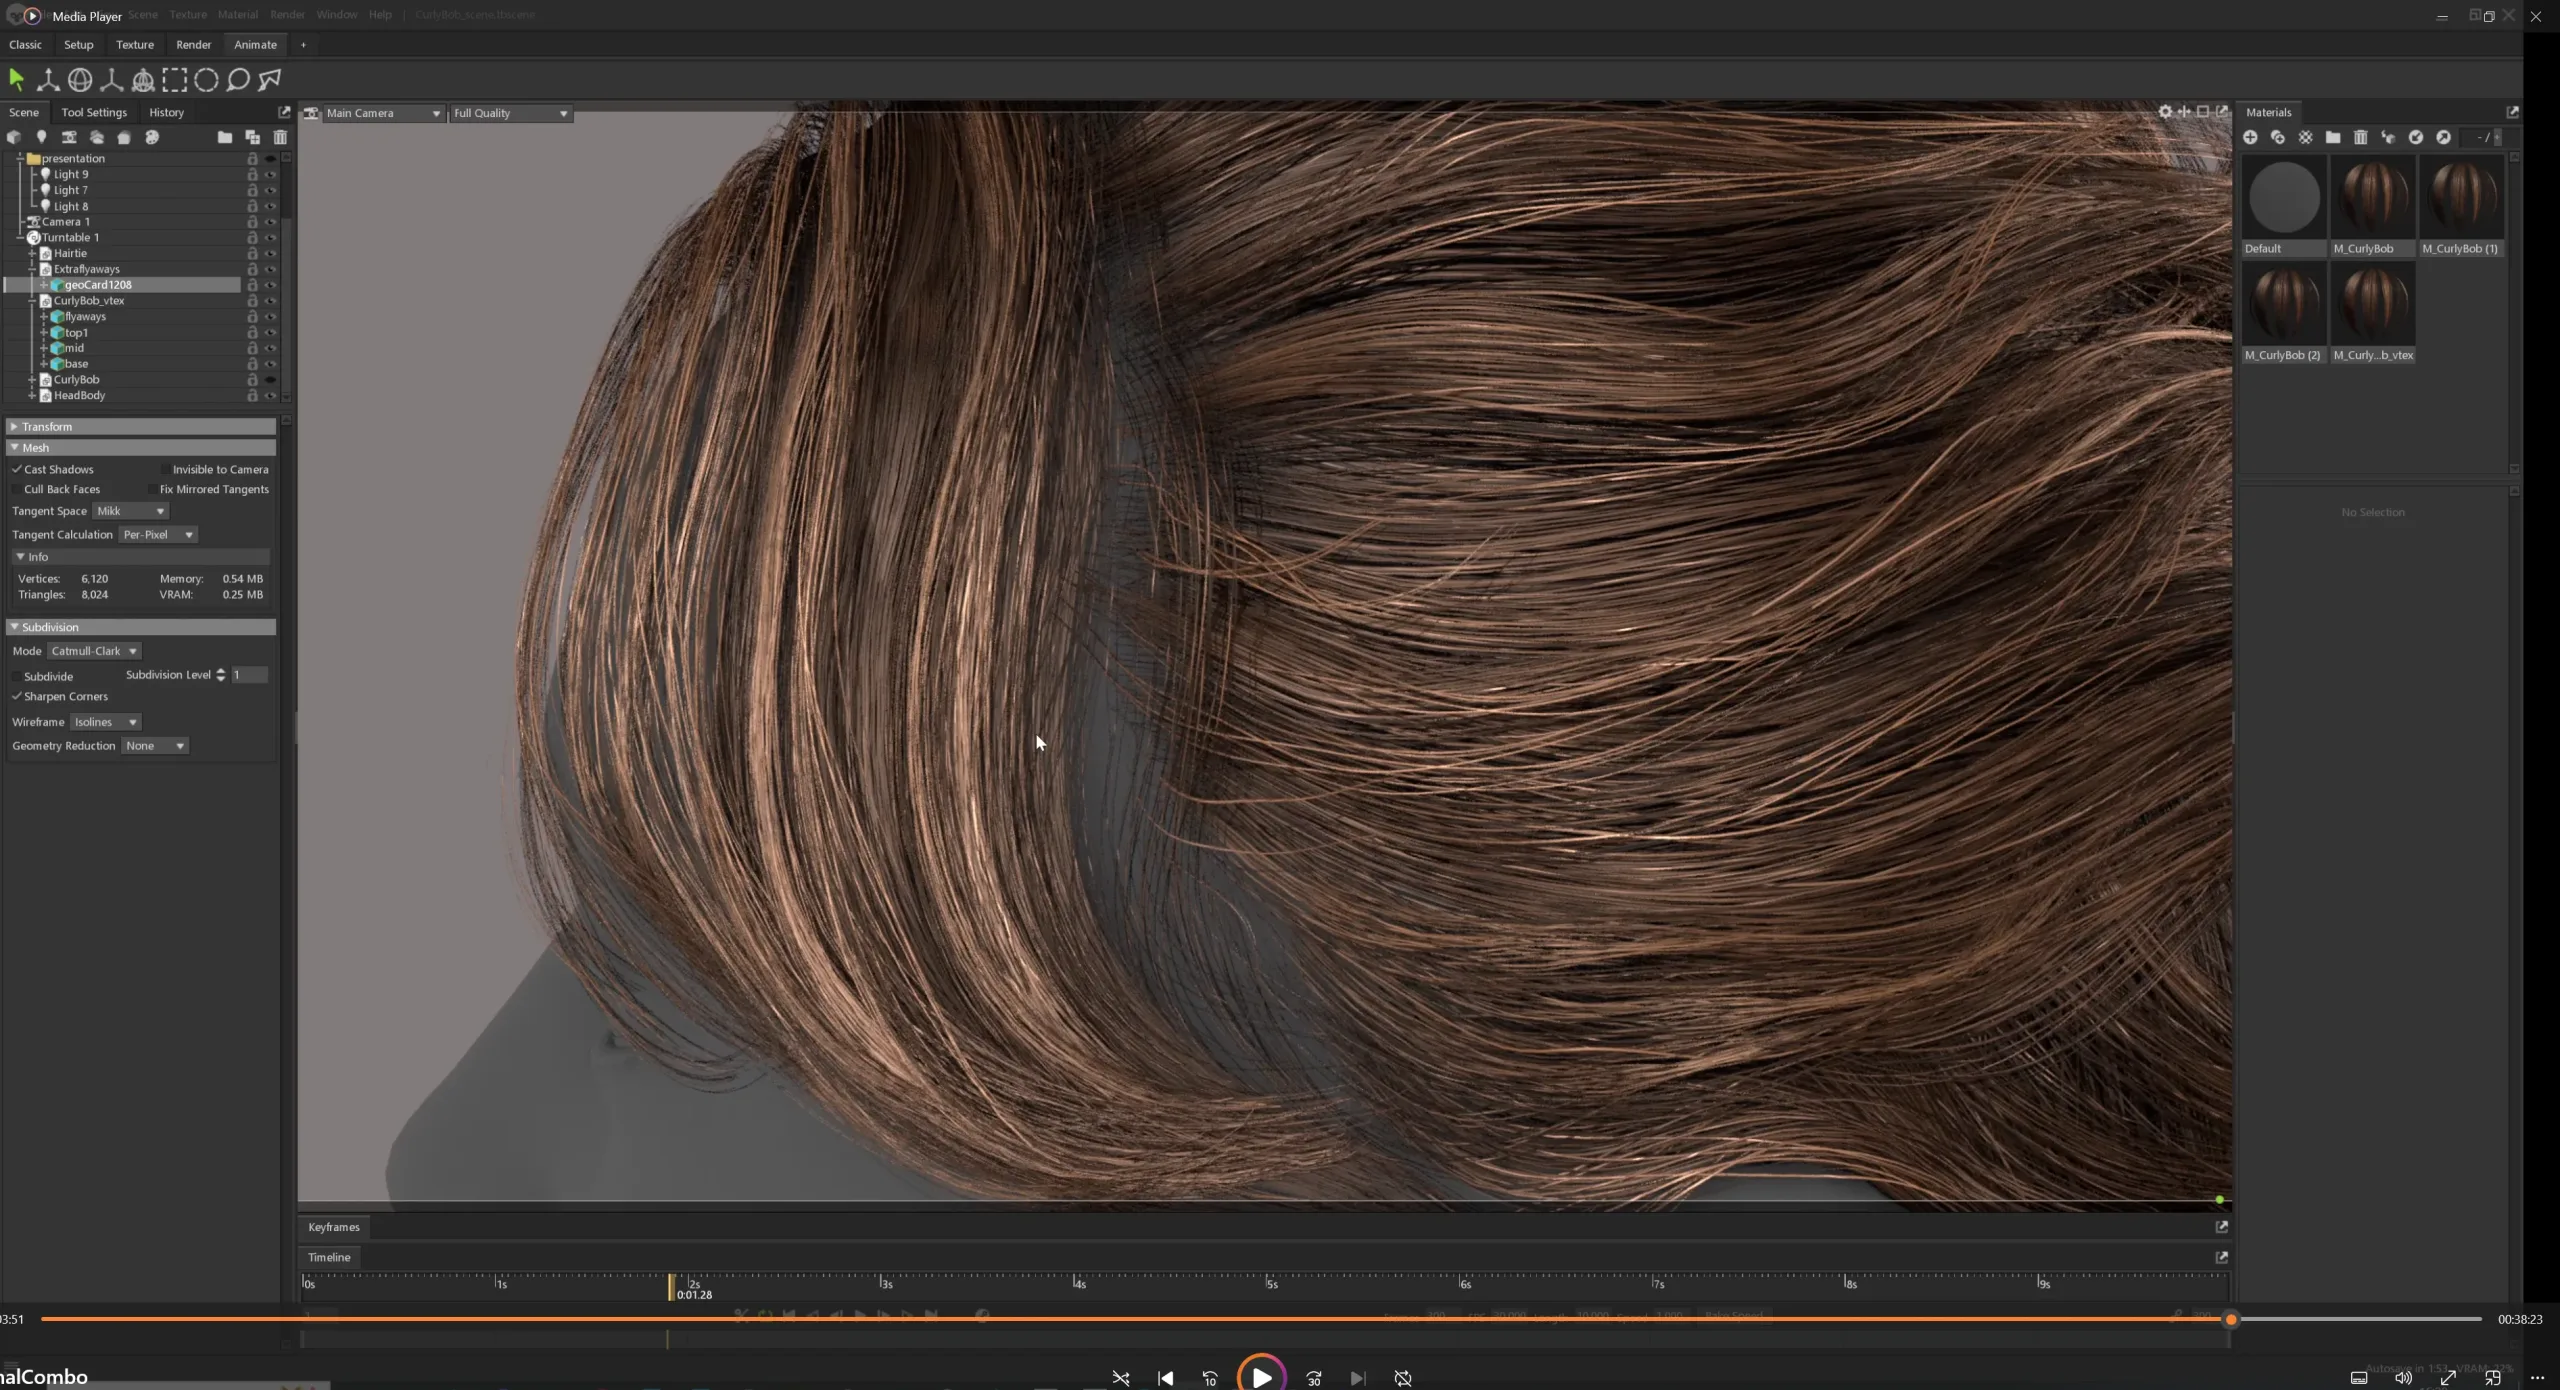This screenshot has height=1390, width=2560.
Task: Add a new light to the scene
Action: [x=42, y=137]
